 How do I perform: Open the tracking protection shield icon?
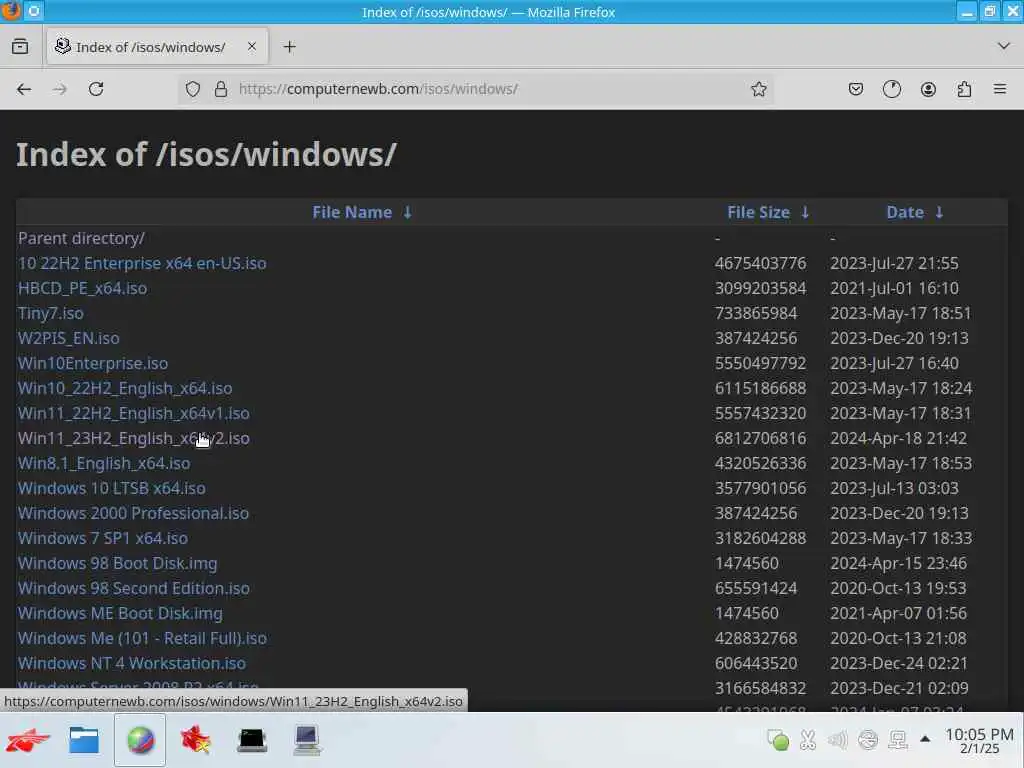[x=193, y=89]
